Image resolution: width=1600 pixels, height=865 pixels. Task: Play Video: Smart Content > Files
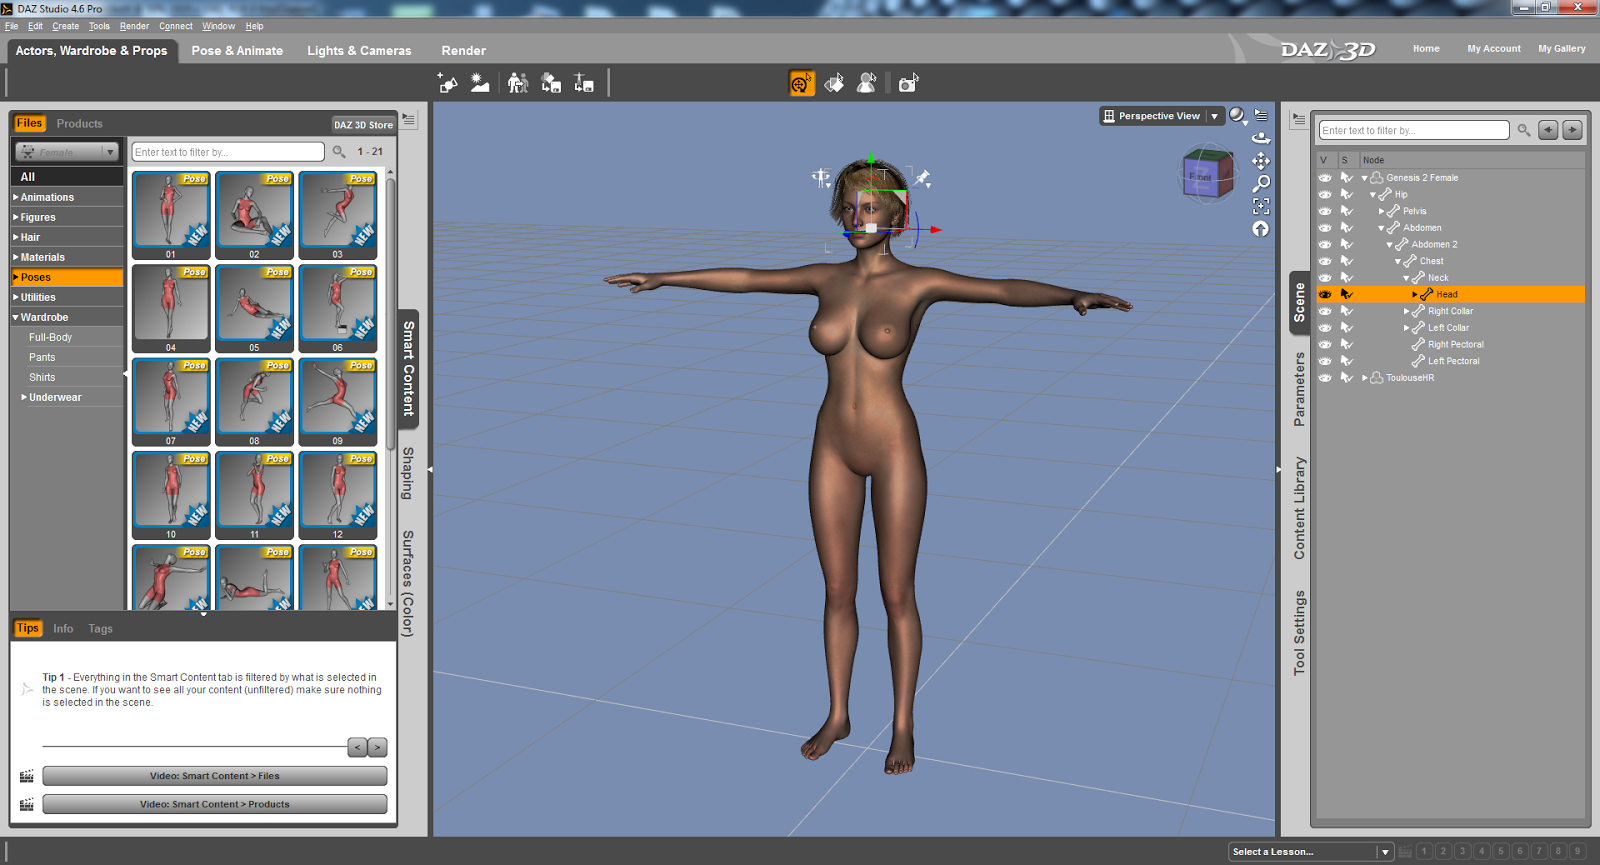pos(215,776)
